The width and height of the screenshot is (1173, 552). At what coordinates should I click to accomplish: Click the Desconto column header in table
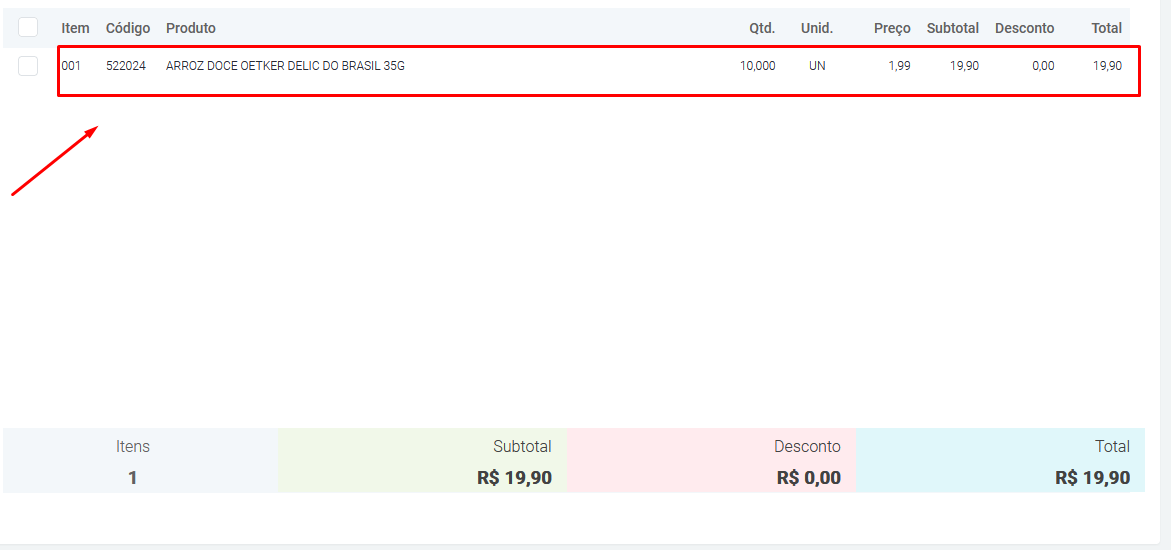[x=1024, y=28]
